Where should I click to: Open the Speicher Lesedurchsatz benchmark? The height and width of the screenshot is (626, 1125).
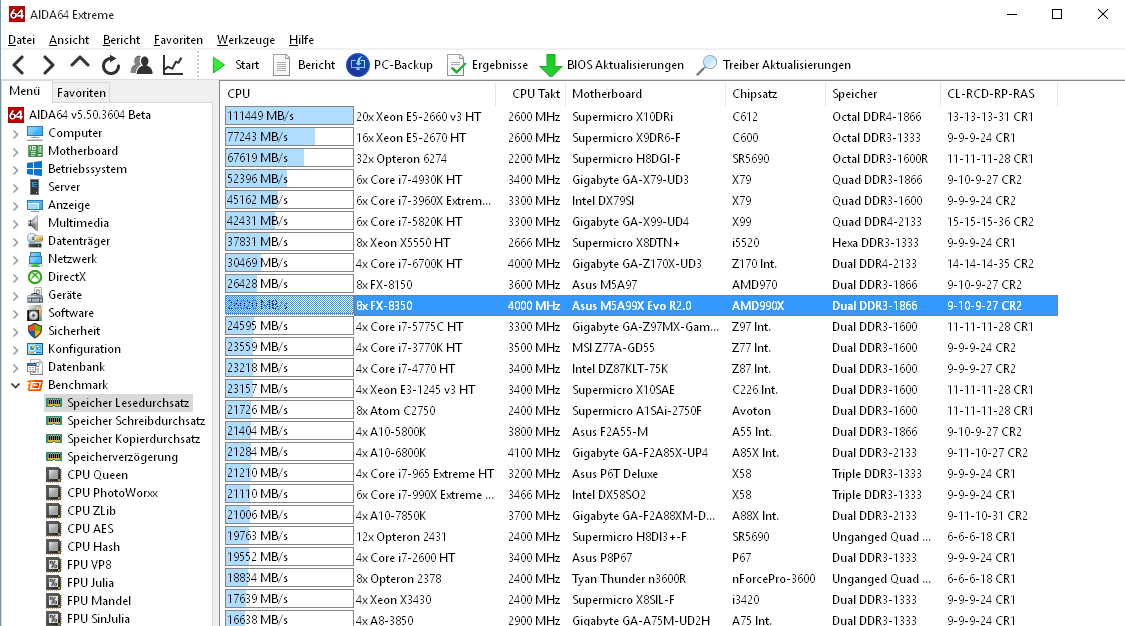tap(118, 403)
